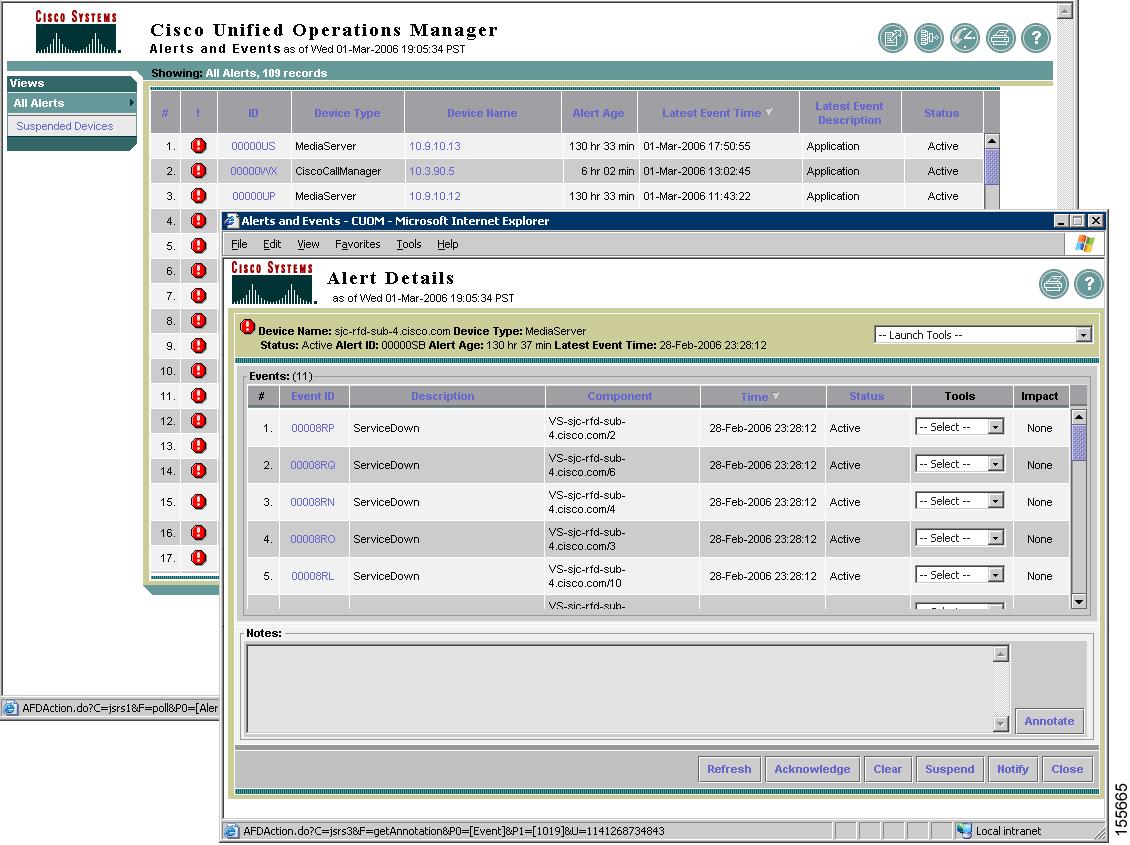The width and height of the screenshot is (1130, 845).
Task: Open device name 10.9.10.12 link
Action: point(435,196)
